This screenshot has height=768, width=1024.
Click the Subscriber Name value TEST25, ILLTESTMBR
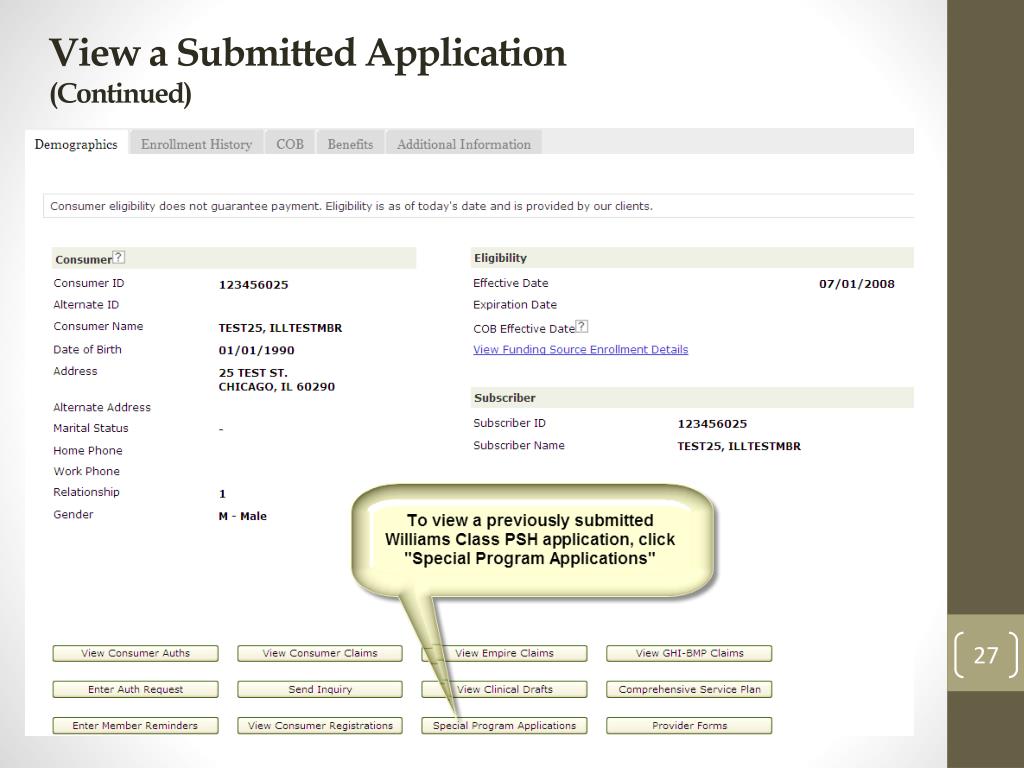(x=739, y=446)
